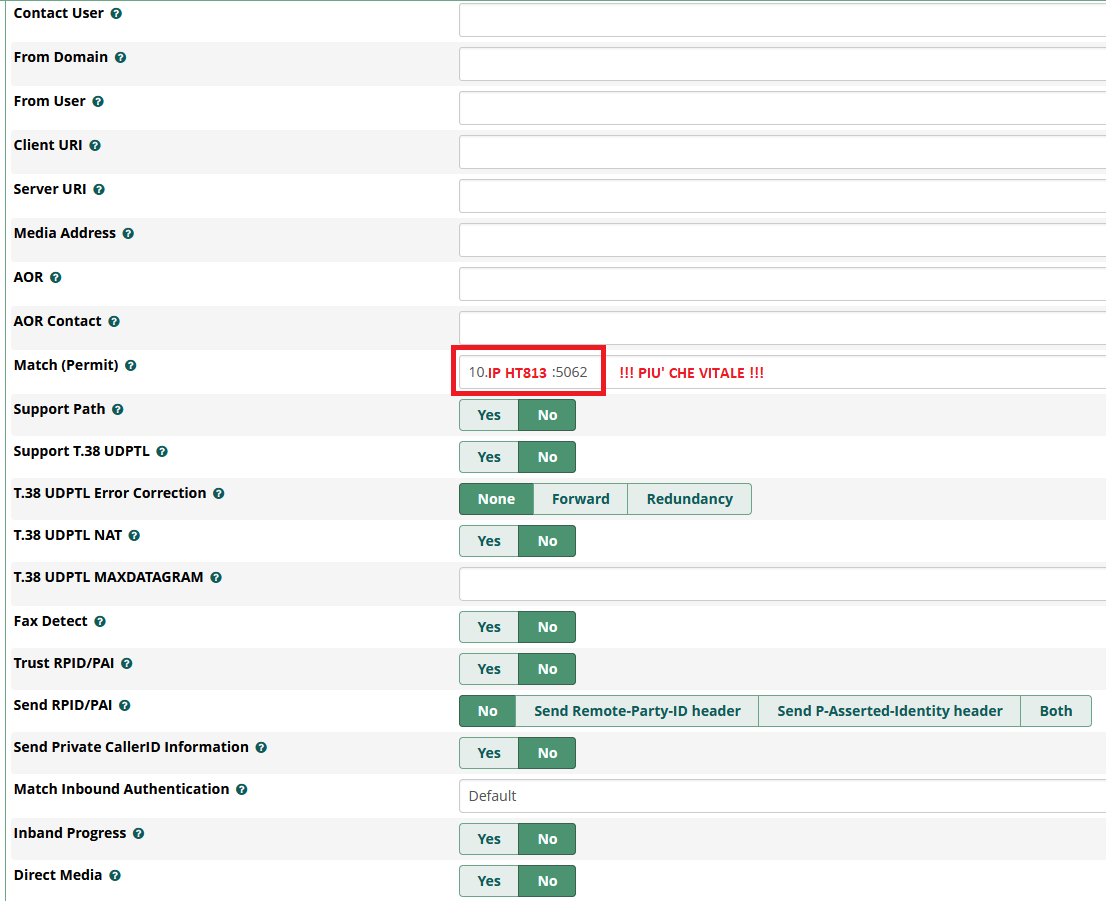Focus the From Domain input field
The image size is (1106, 901).
tap(782, 64)
